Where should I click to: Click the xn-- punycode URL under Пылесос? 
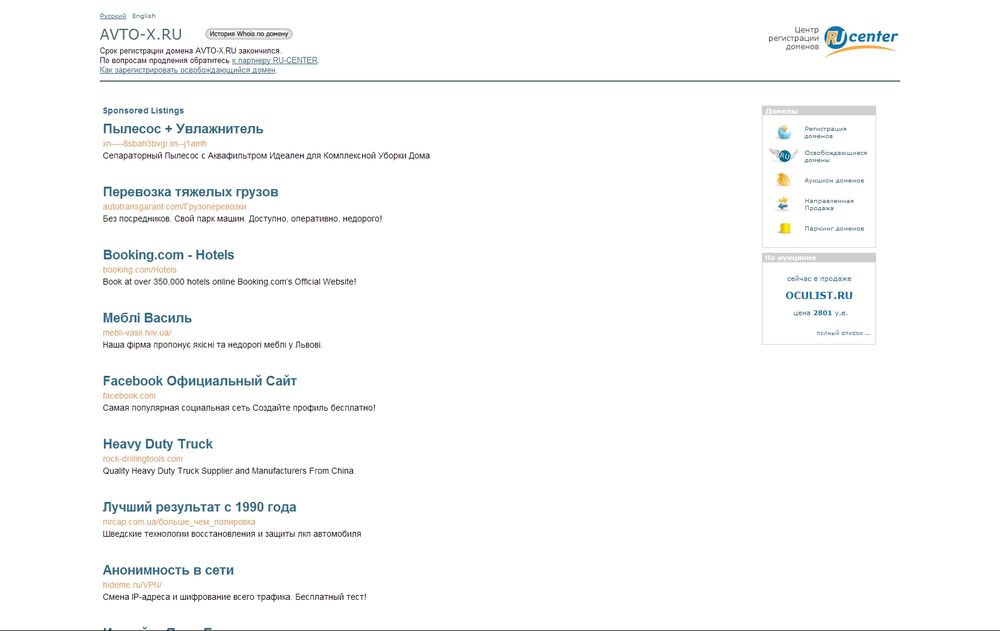pos(155,144)
